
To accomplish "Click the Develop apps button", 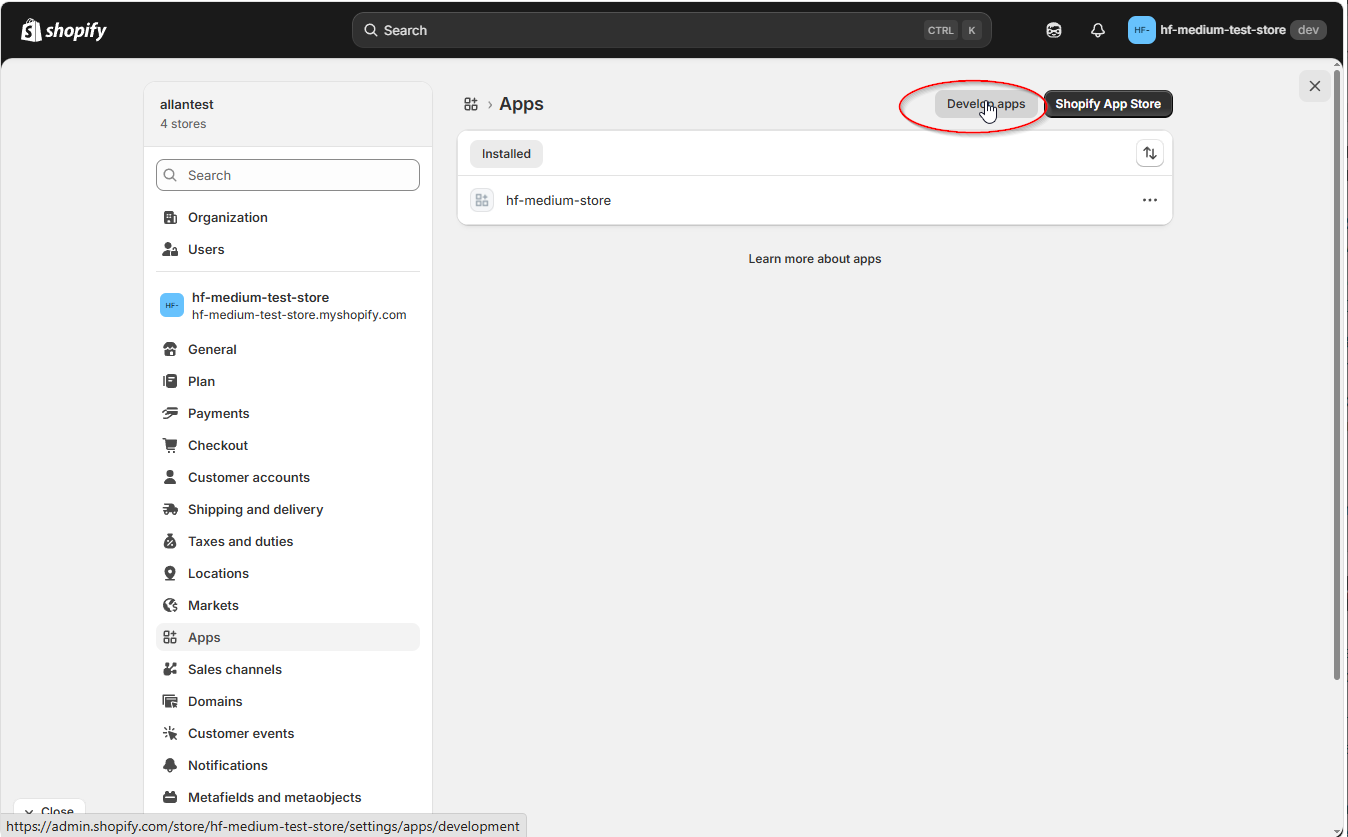I will click(985, 103).
